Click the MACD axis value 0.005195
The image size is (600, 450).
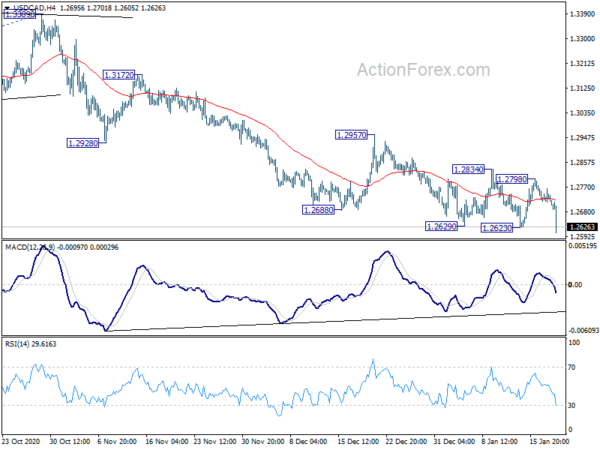pos(583,246)
